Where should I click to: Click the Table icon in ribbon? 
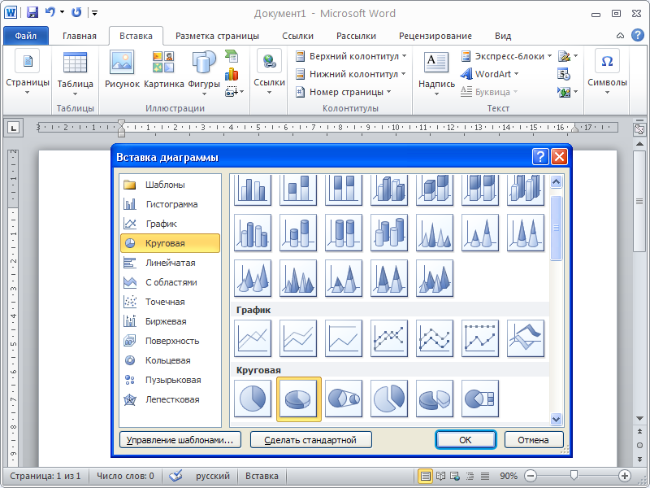click(x=75, y=71)
